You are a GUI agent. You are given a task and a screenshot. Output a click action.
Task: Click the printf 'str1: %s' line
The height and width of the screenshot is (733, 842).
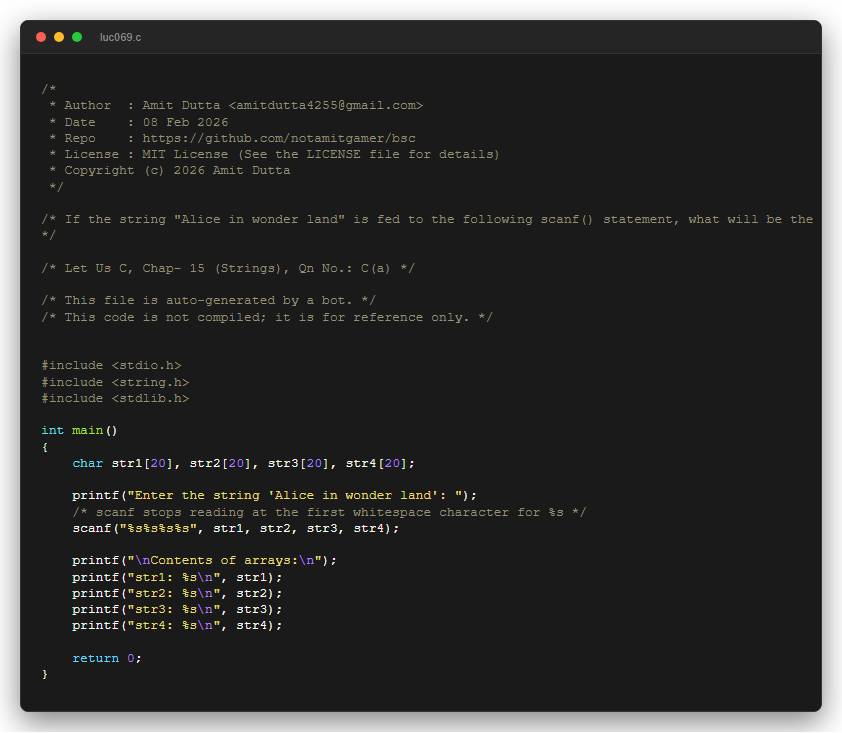(177, 577)
